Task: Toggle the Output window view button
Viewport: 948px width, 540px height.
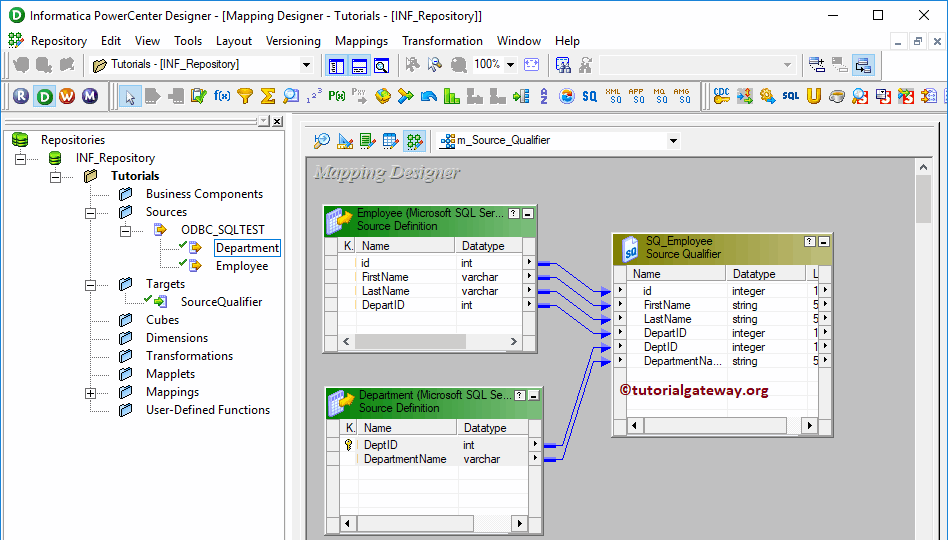Action: click(359, 65)
